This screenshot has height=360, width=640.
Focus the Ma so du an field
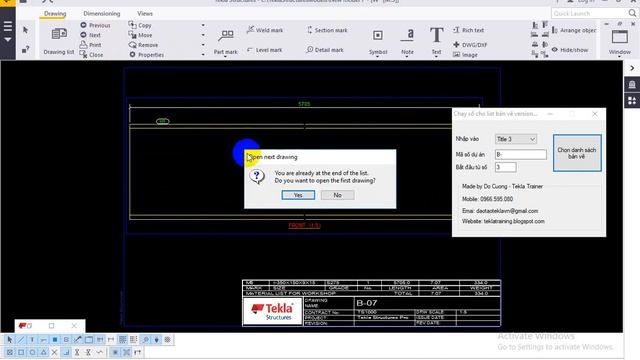click(520, 154)
